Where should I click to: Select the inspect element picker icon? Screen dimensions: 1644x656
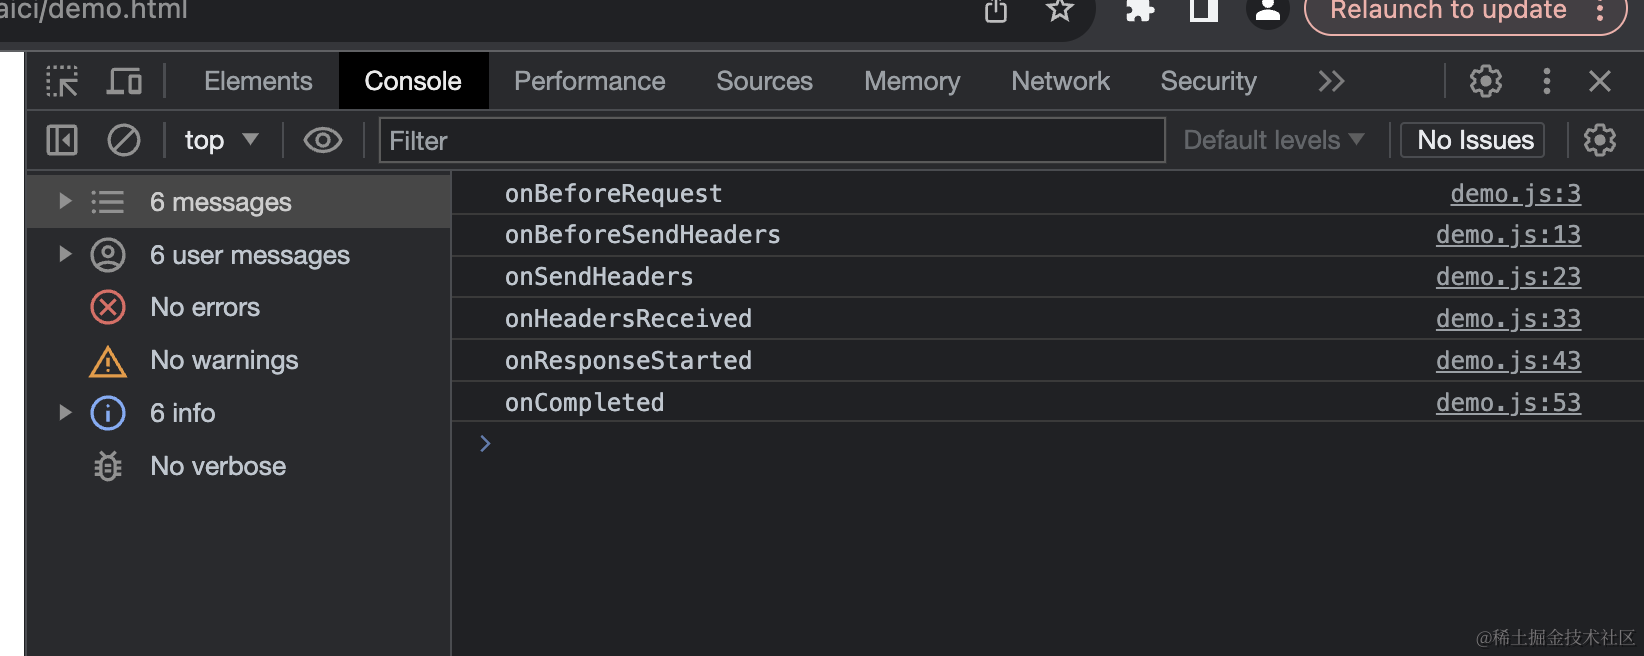pos(62,81)
